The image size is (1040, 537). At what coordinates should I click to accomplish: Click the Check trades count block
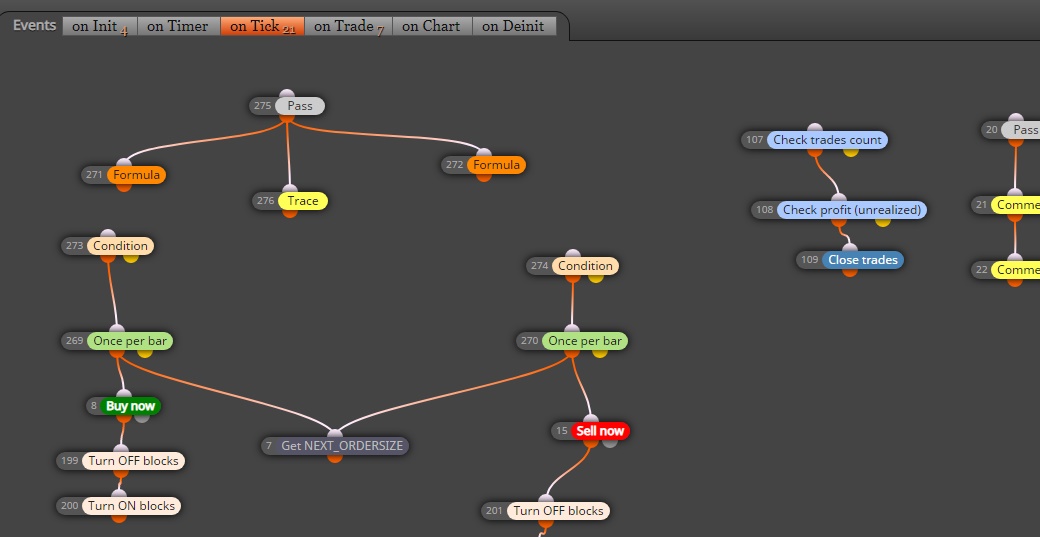click(x=827, y=140)
